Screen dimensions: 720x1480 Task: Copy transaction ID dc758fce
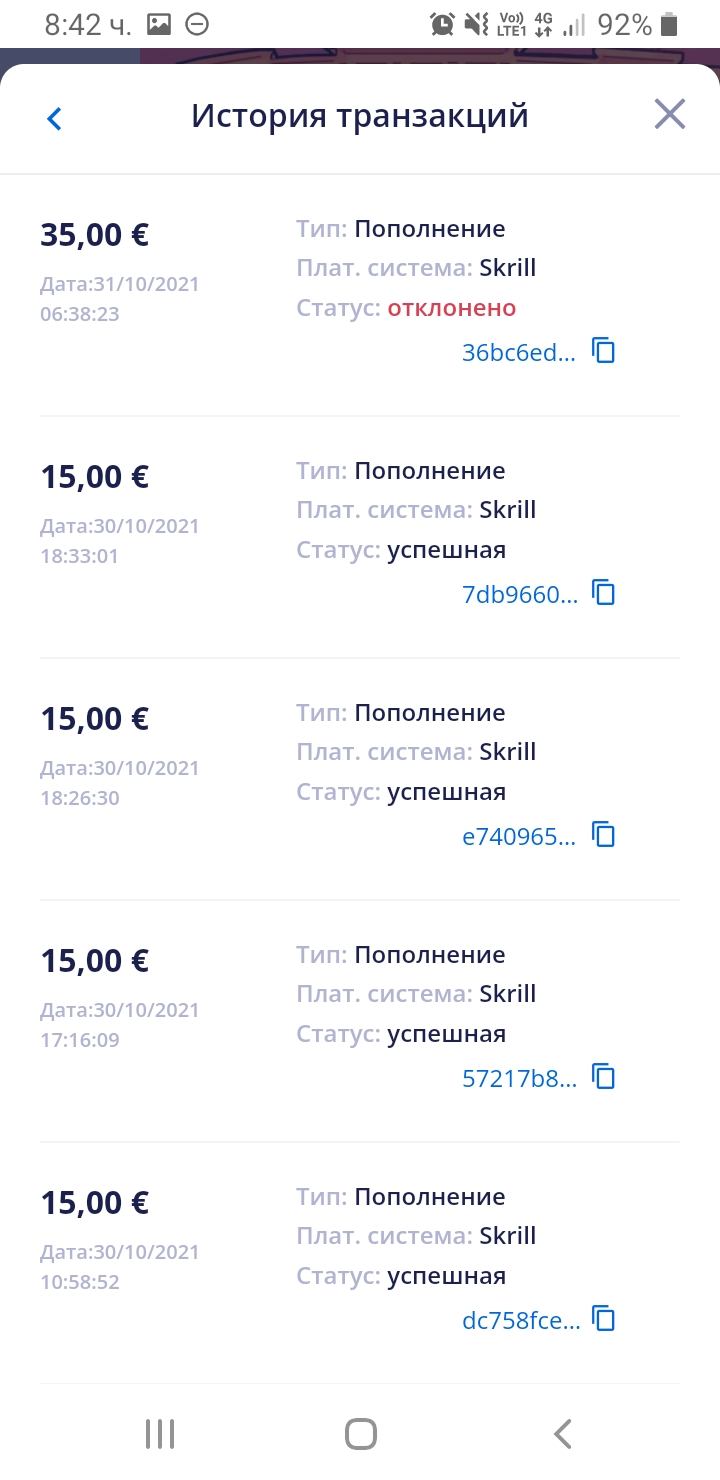tap(604, 1319)
